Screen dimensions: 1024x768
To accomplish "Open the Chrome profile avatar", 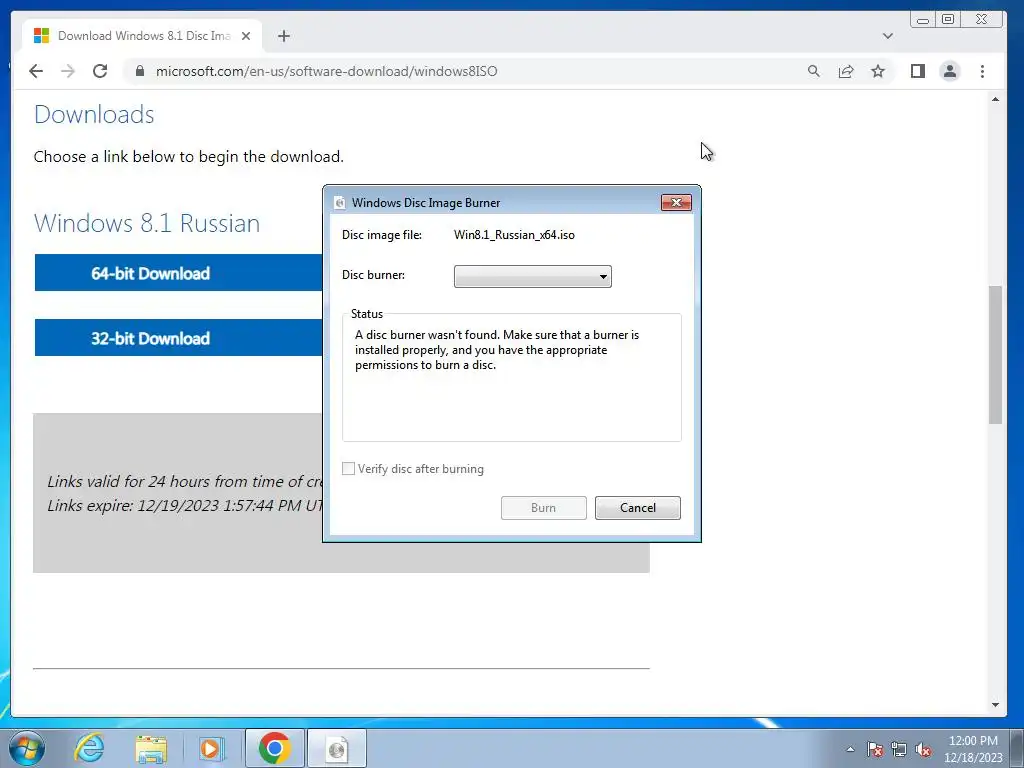I will tap(950, 71).
